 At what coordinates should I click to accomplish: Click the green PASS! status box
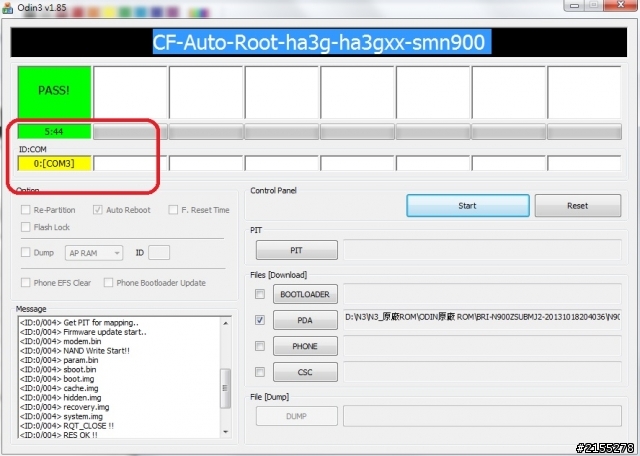pyautogui.click(x=54, y=92)
